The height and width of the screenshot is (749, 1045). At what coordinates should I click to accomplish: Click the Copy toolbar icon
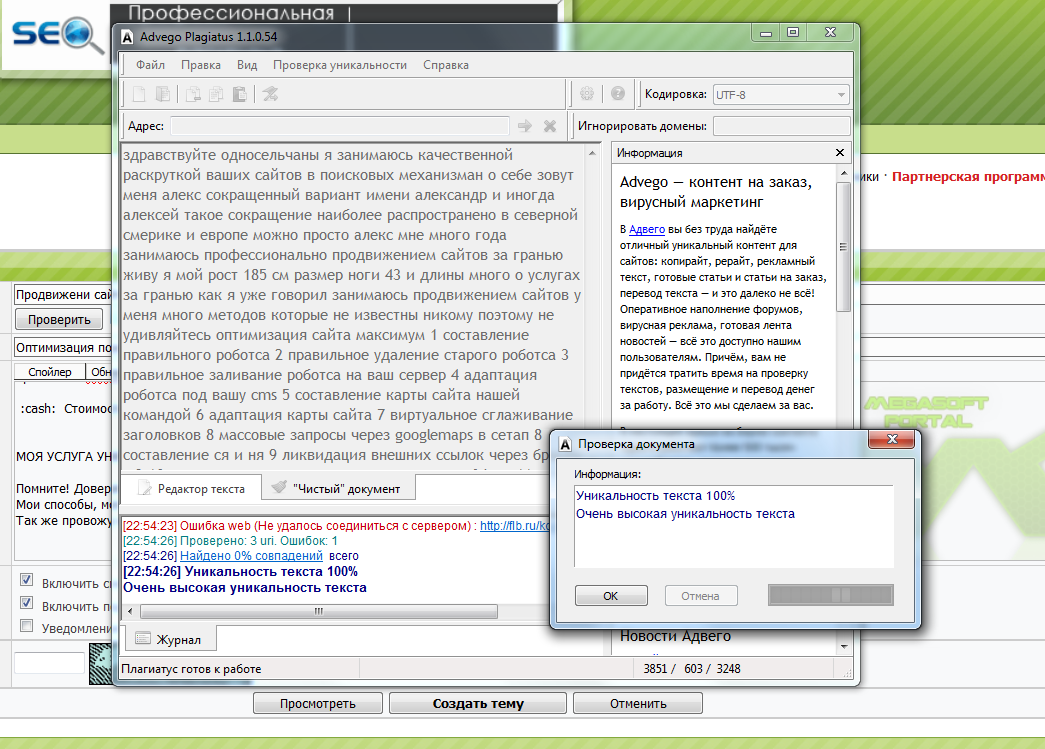216,94
